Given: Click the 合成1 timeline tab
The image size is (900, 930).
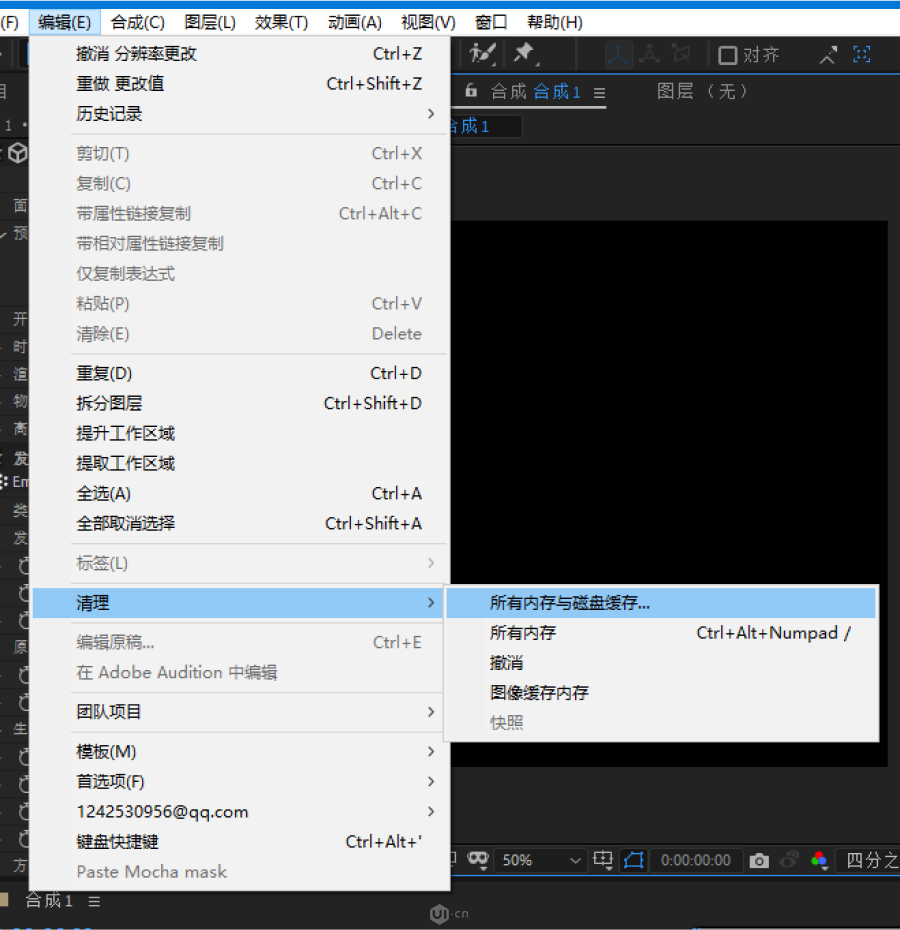Looking at the screenshot, I should coord(49,900).
